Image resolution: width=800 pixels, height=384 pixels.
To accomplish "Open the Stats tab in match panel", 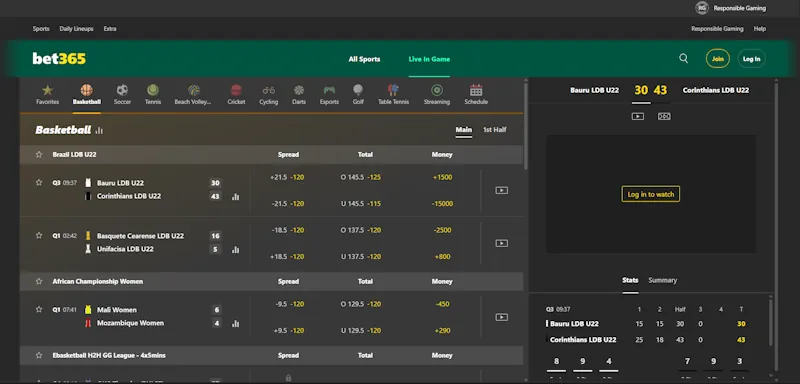I will point(630,280).
